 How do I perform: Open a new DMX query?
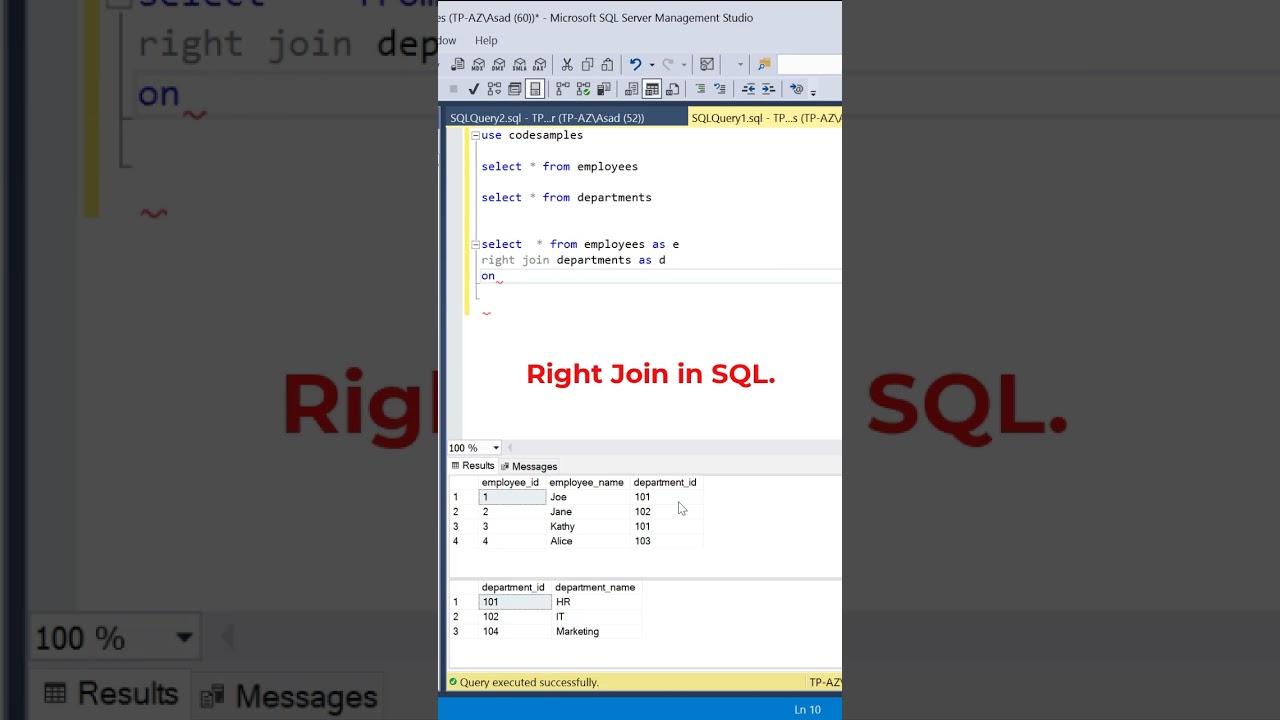coord(498,64)
